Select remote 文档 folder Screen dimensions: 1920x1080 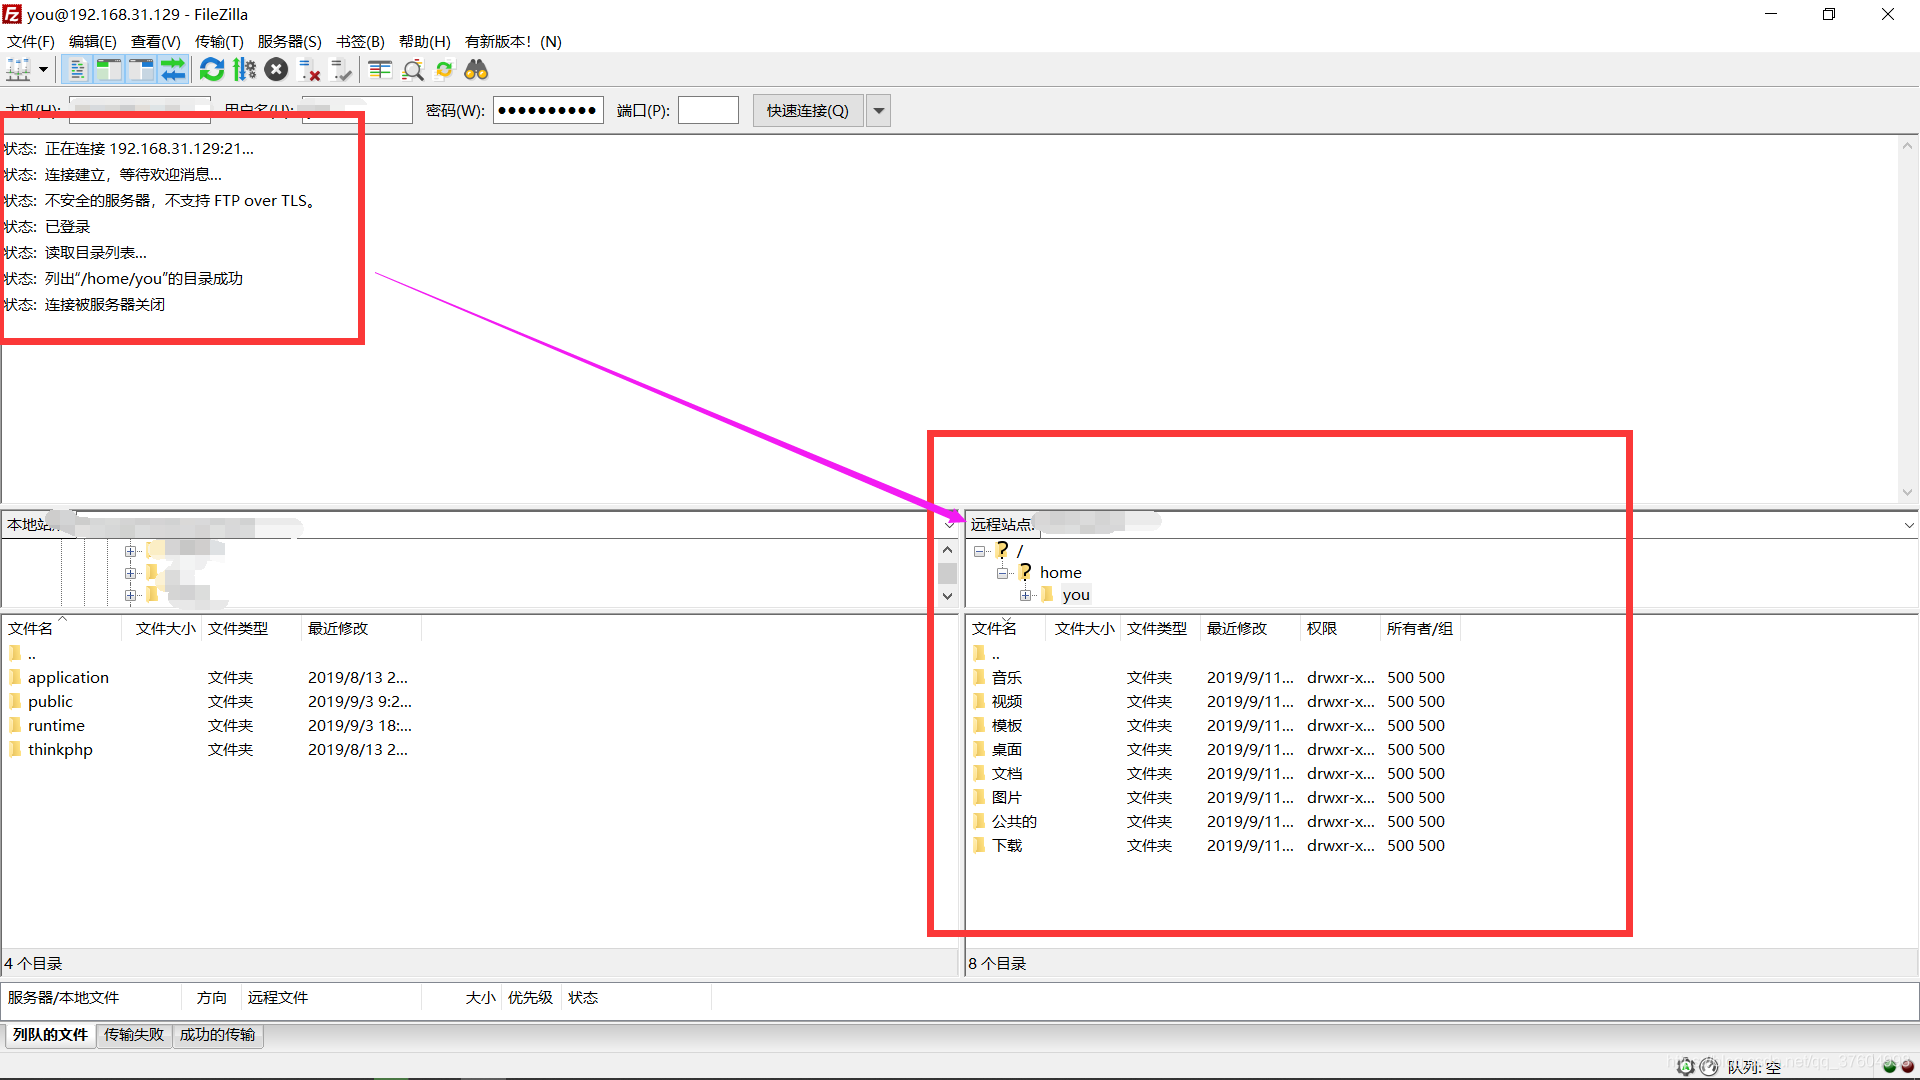click(x=1007, y=774)
